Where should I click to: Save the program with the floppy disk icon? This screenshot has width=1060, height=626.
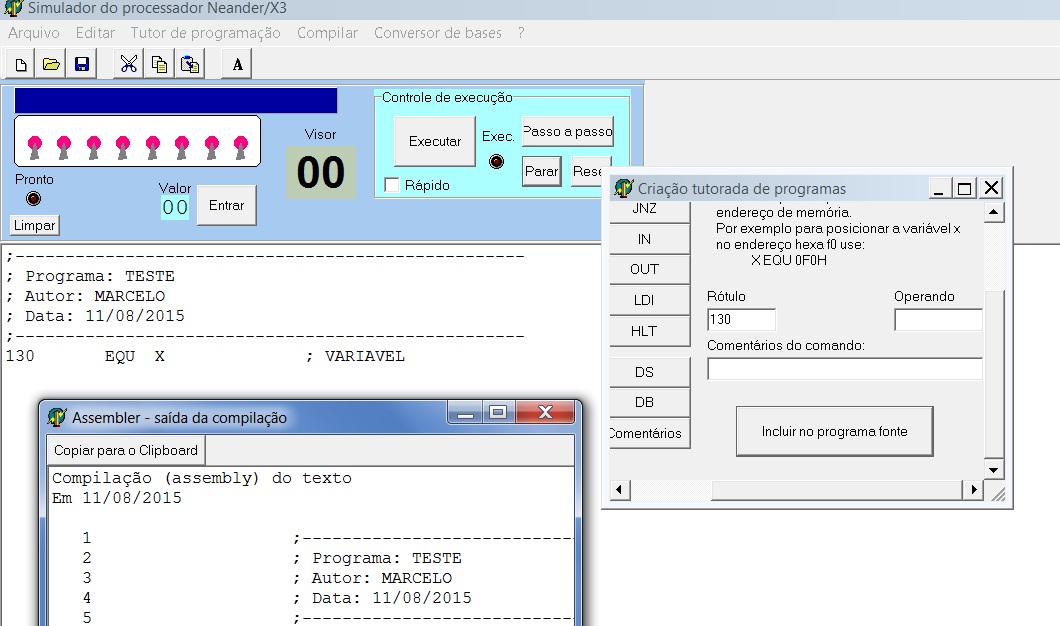pos(82,64)
